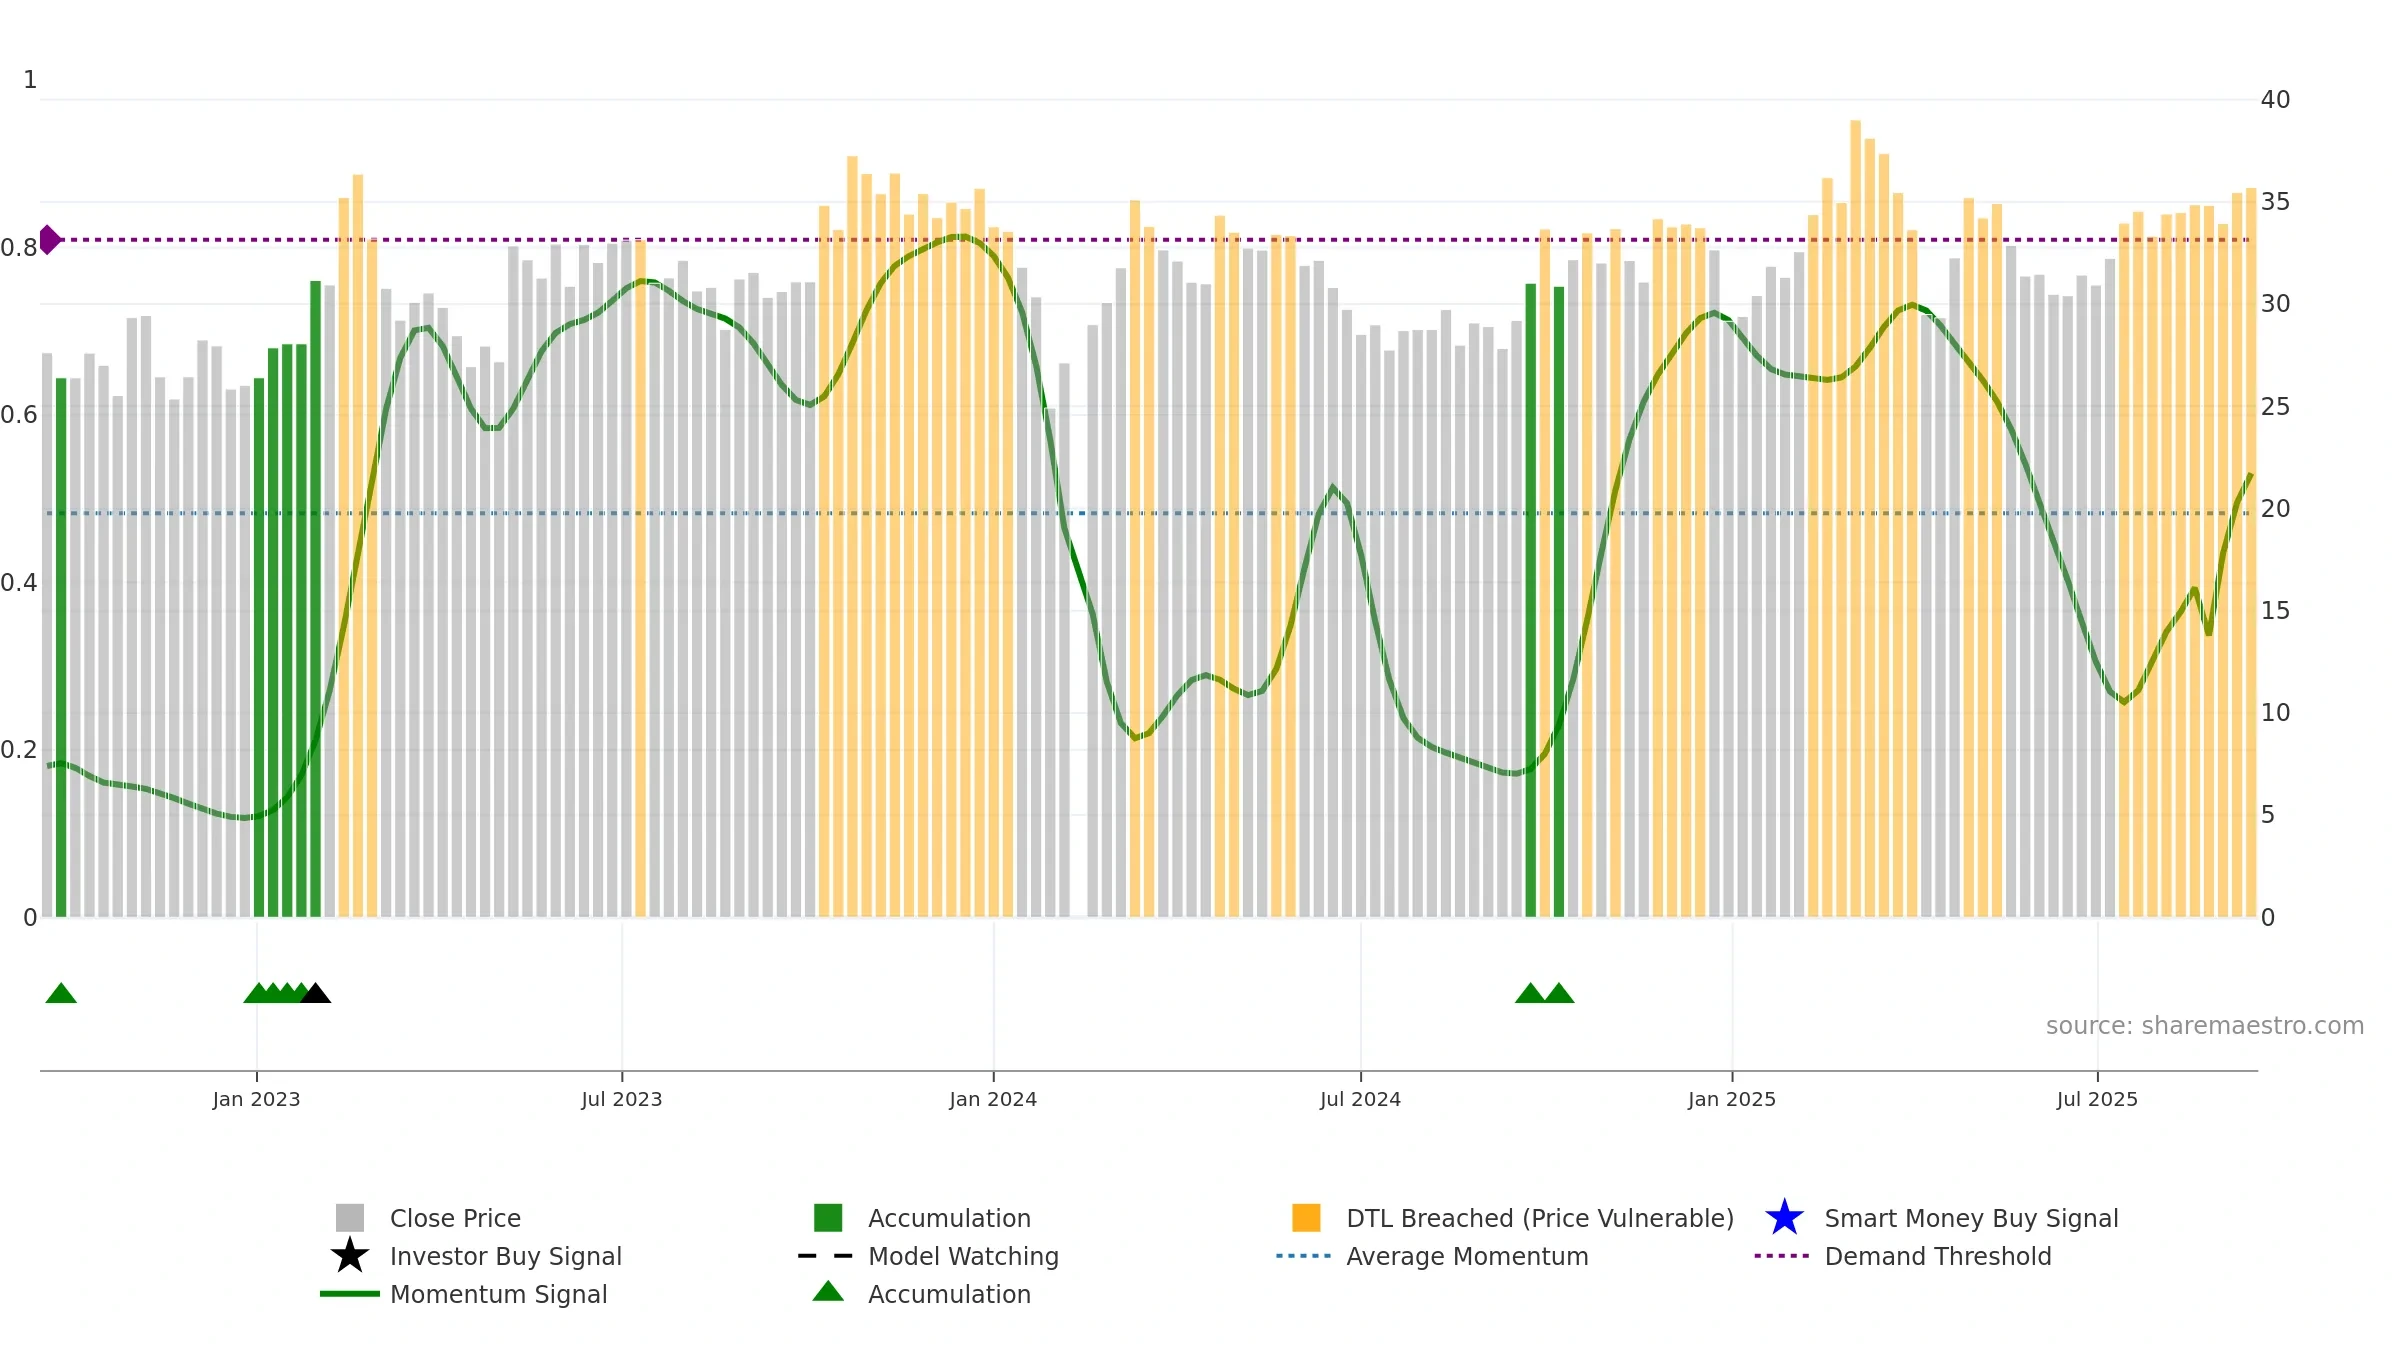Toggle the Close Price legend entry
This screenshot has width=2400, height=1350.
click(x=455, y=1218)
